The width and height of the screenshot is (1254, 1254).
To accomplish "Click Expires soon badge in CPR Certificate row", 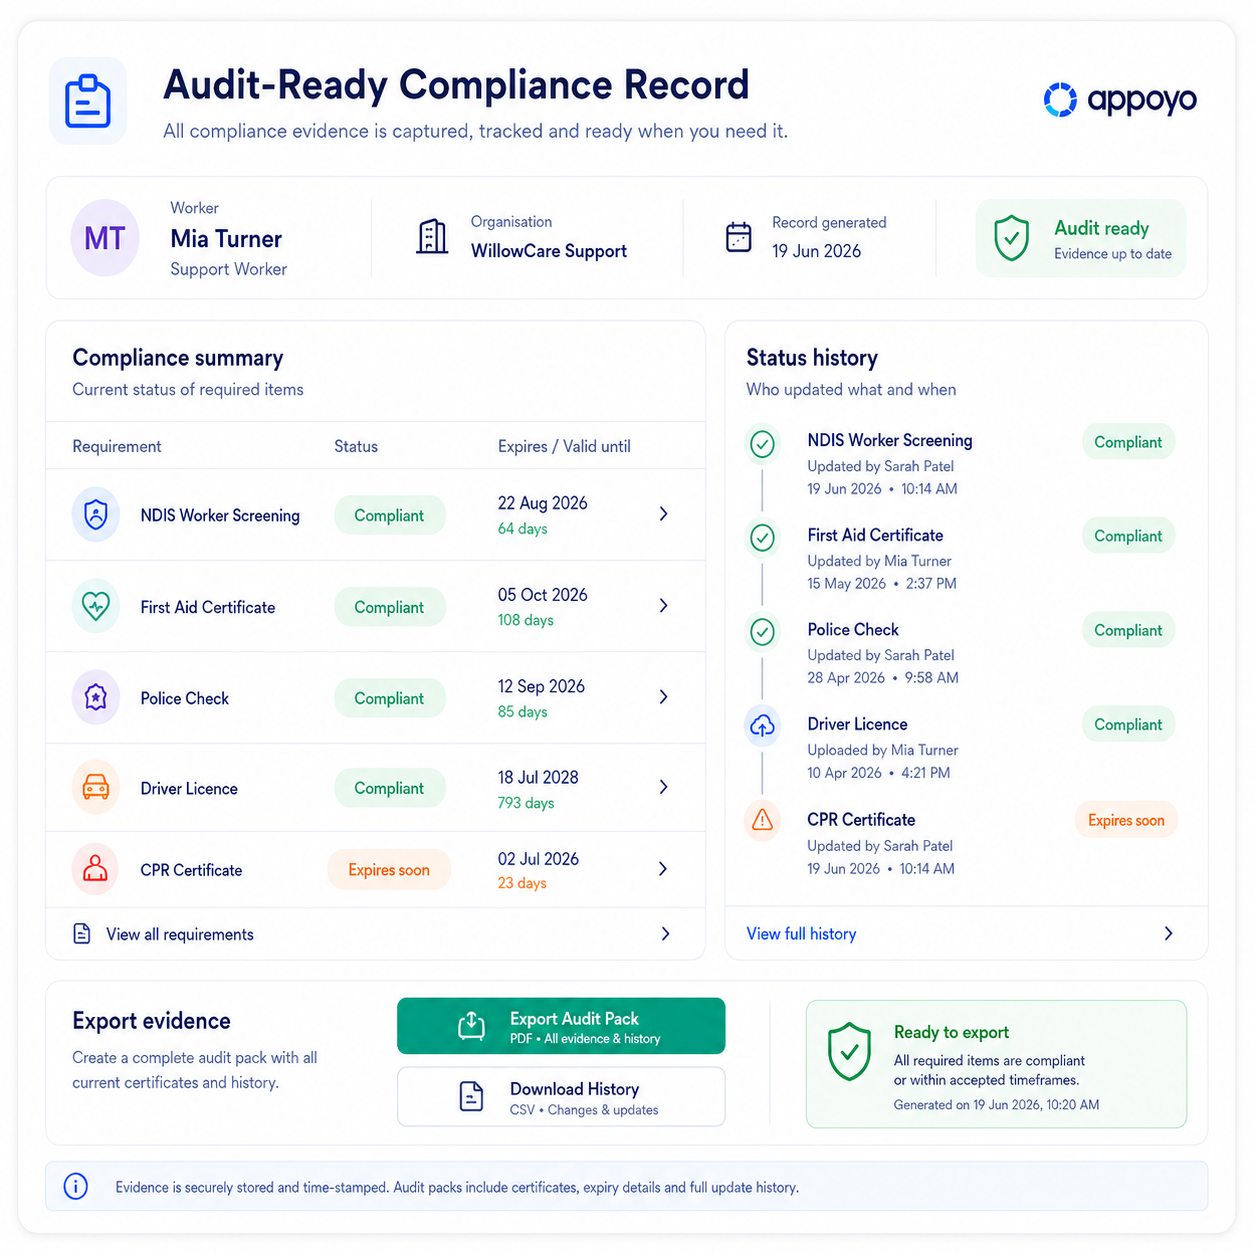I will pyautogui.click(x=389, y=870).
